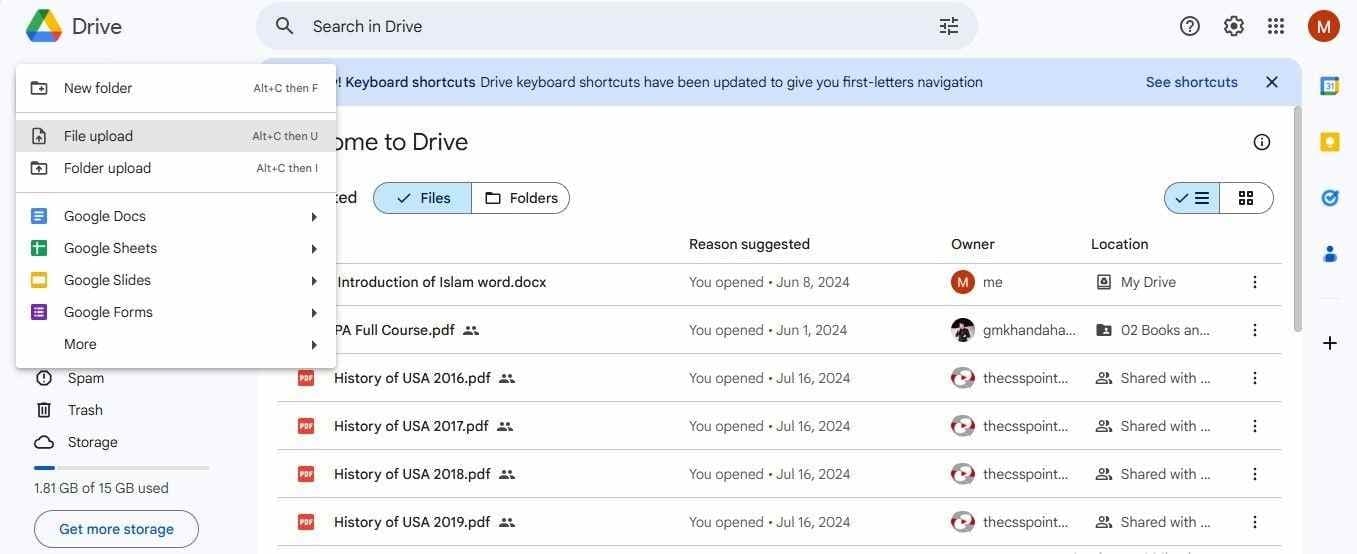The width and height of the screenshot is (1357, 554).
Task: Click the Location column header
Action: coord(1119,244)
